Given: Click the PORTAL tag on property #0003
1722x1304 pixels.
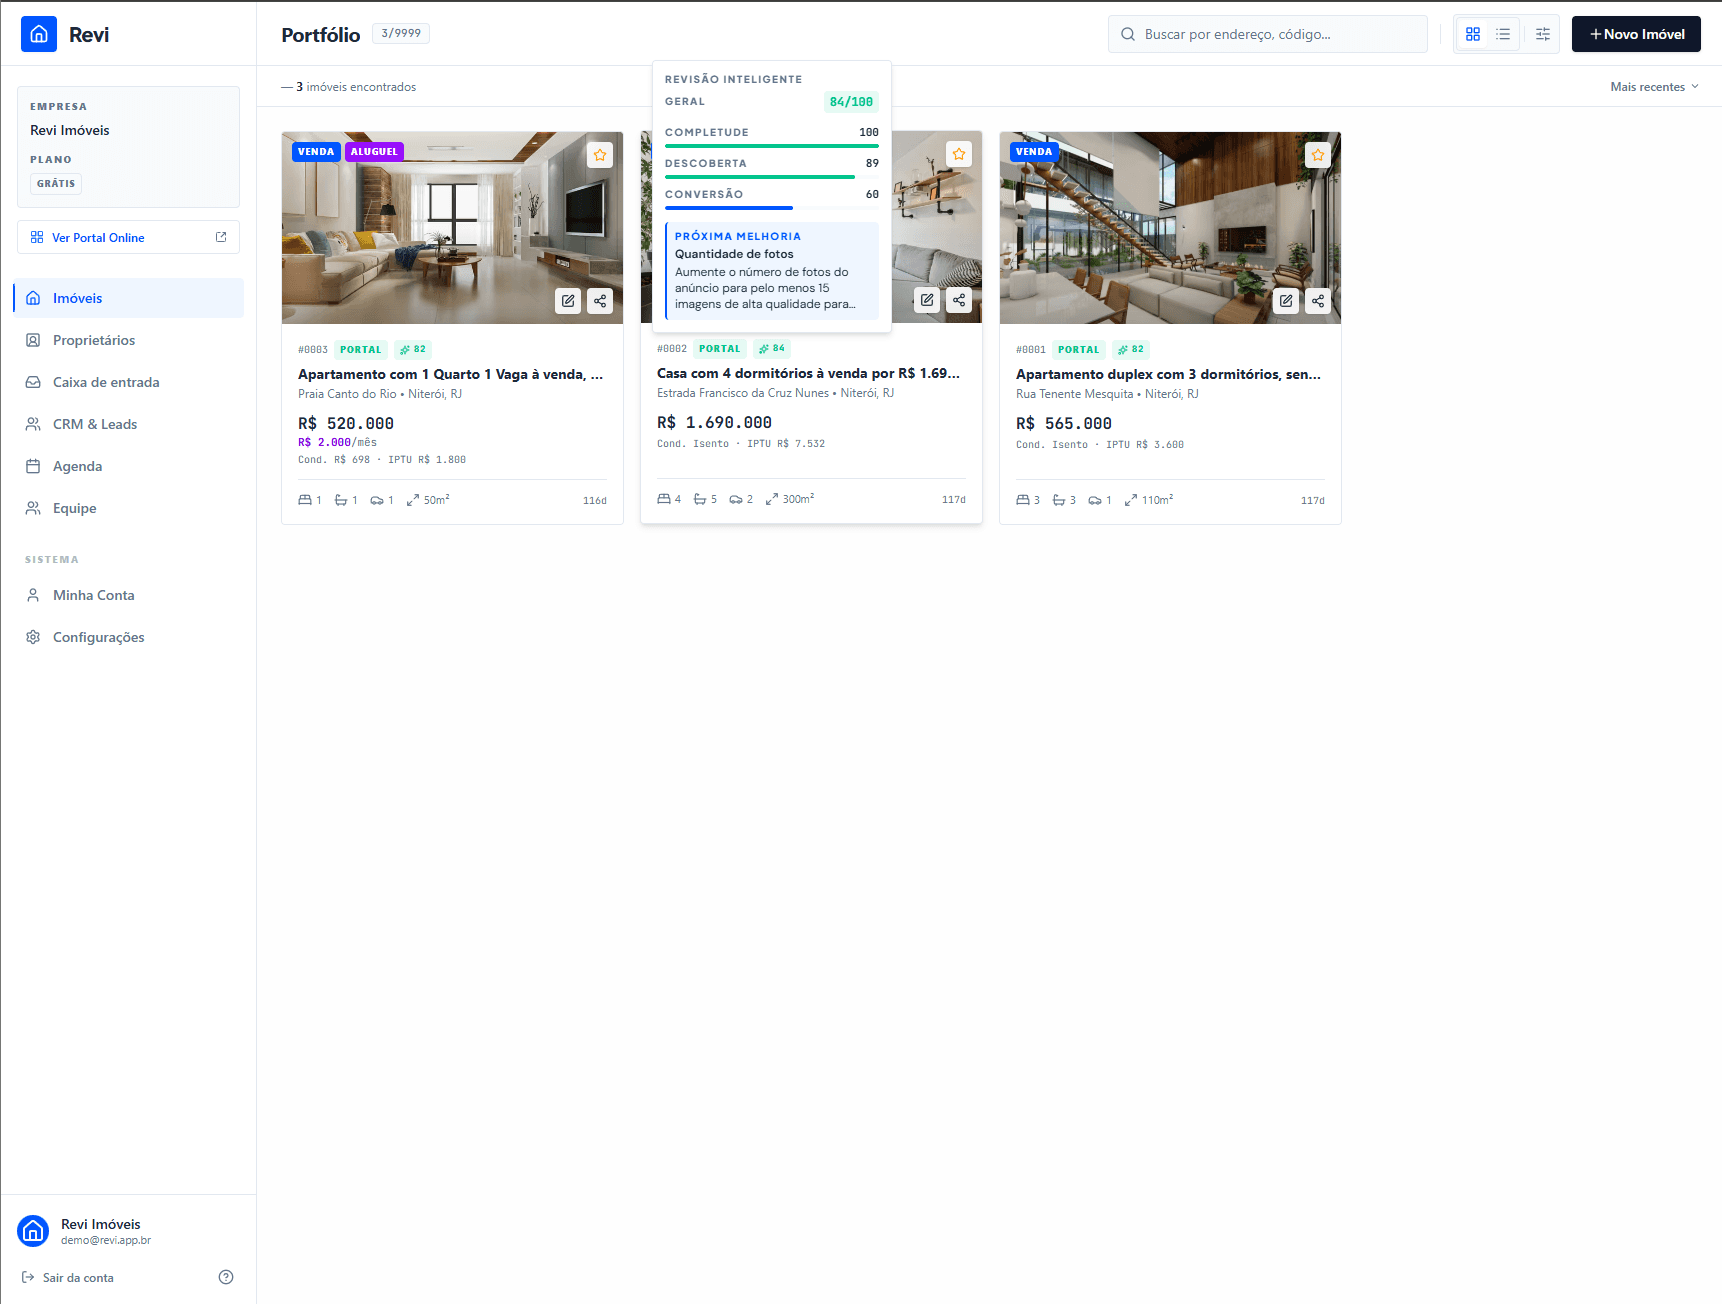Looking at the screenshot, I should [361, 350].
